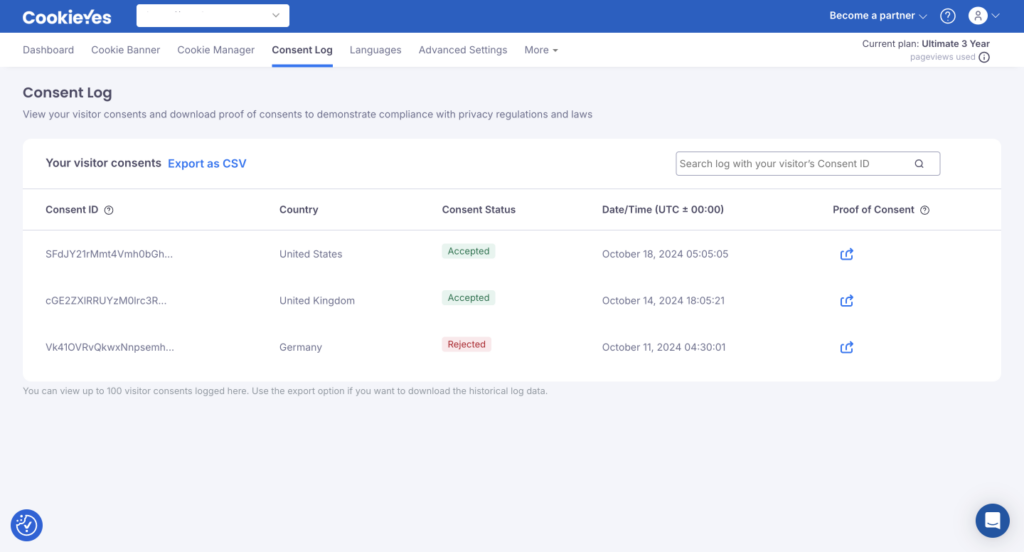Click the search magnifier icon in log search
Viewport: 1024px width, 552px height.
[919, 164]
